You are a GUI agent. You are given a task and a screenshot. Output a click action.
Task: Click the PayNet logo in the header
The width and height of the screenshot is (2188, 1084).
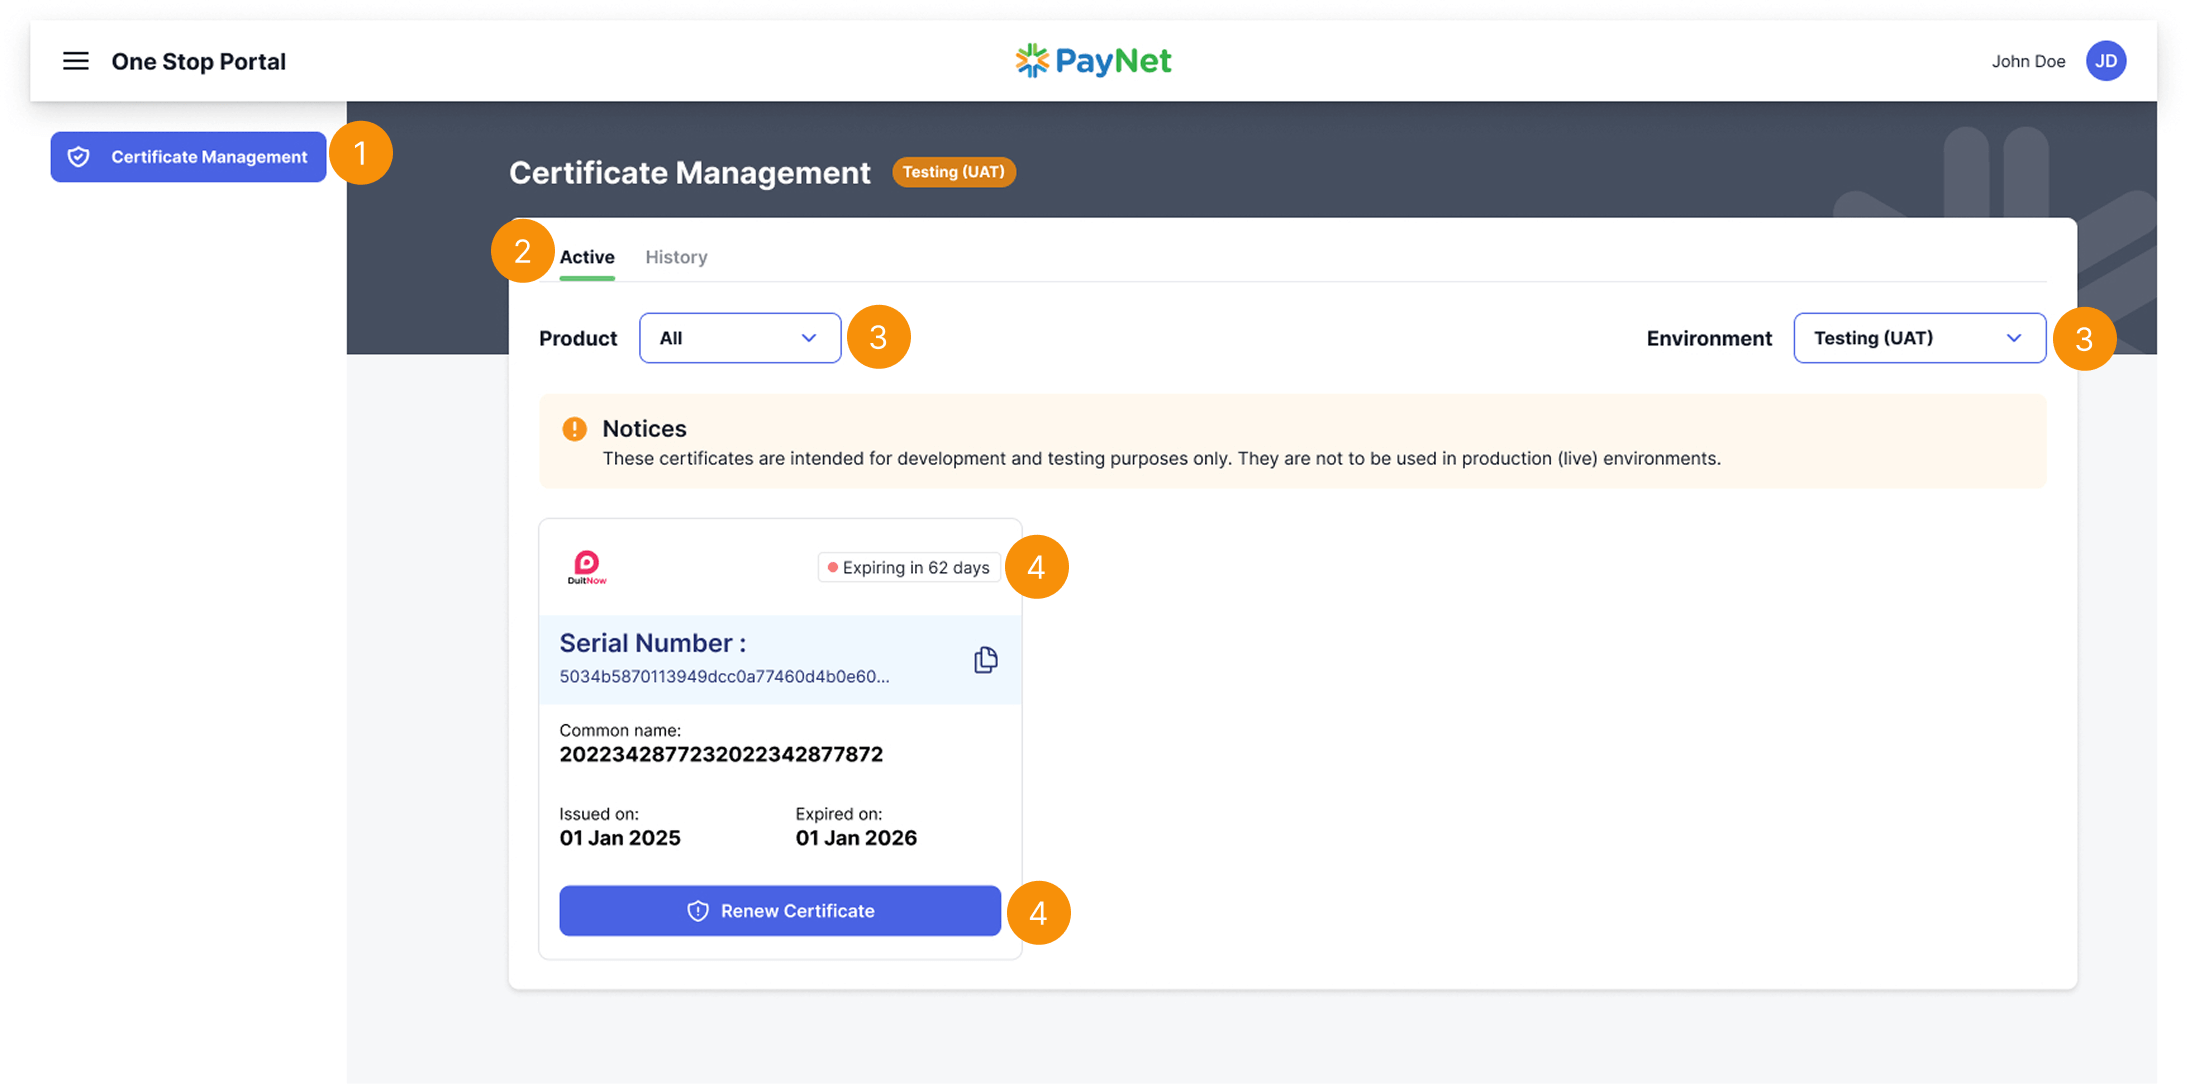(x=1092, y=60)
